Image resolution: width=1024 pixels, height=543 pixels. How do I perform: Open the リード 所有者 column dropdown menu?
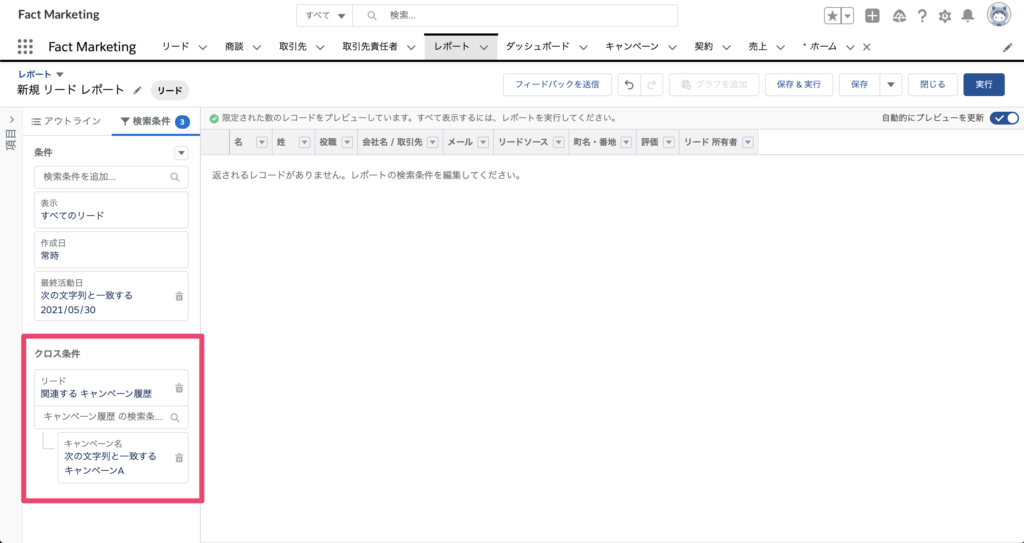[748, 142]
